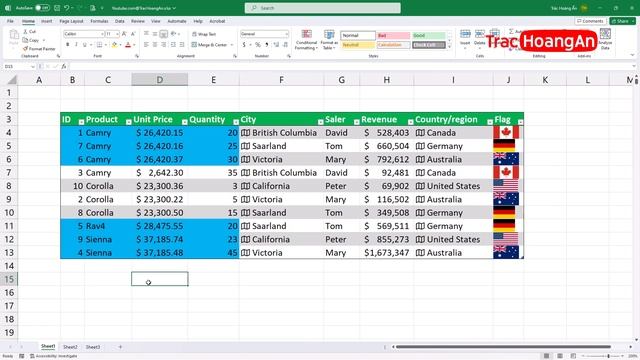Open the Sheet2 worksheet tab
The image size is (640, 360).
tap(70, 347)
